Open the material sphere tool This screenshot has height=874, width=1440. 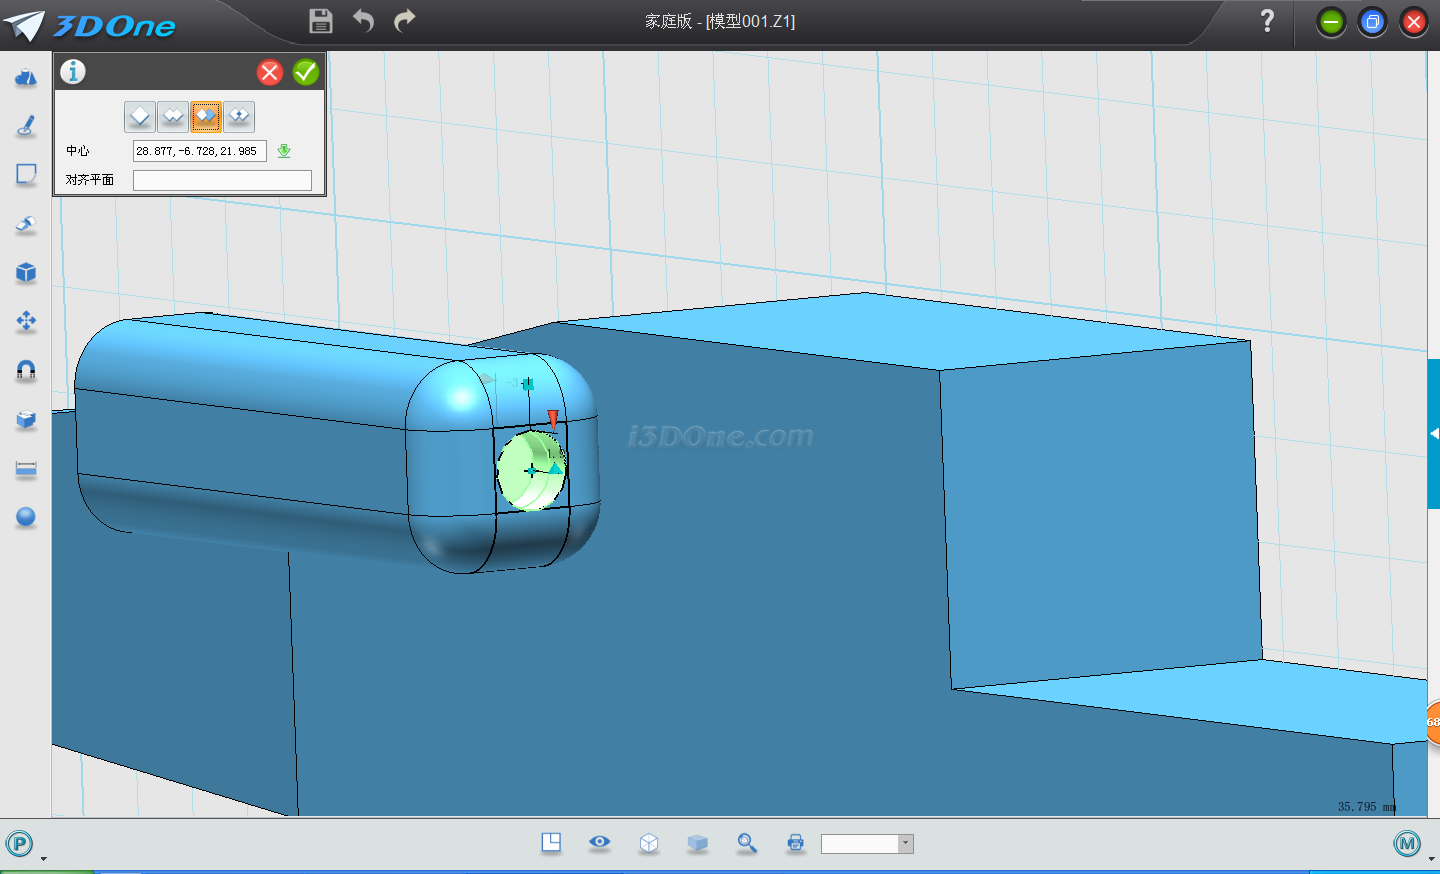point(26,517)
